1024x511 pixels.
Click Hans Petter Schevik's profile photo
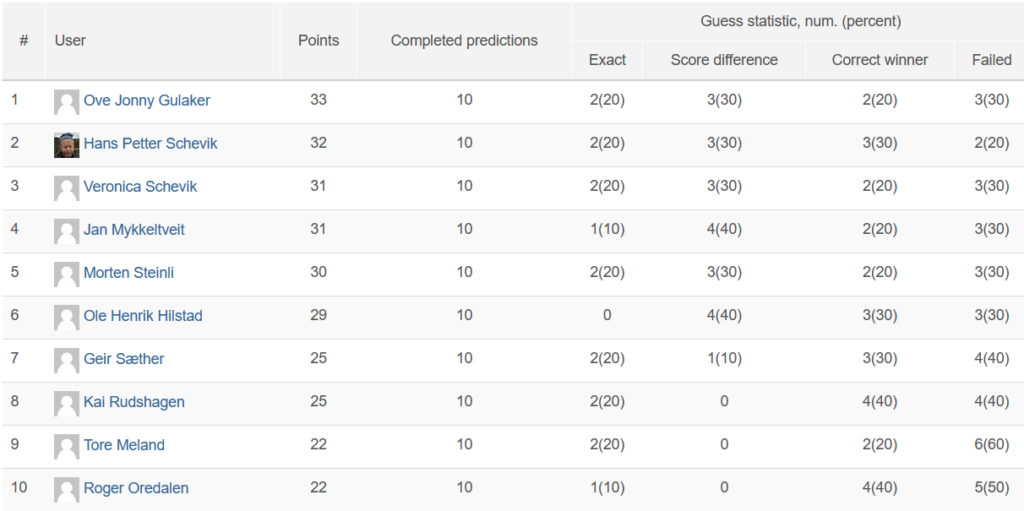point(67,145)
